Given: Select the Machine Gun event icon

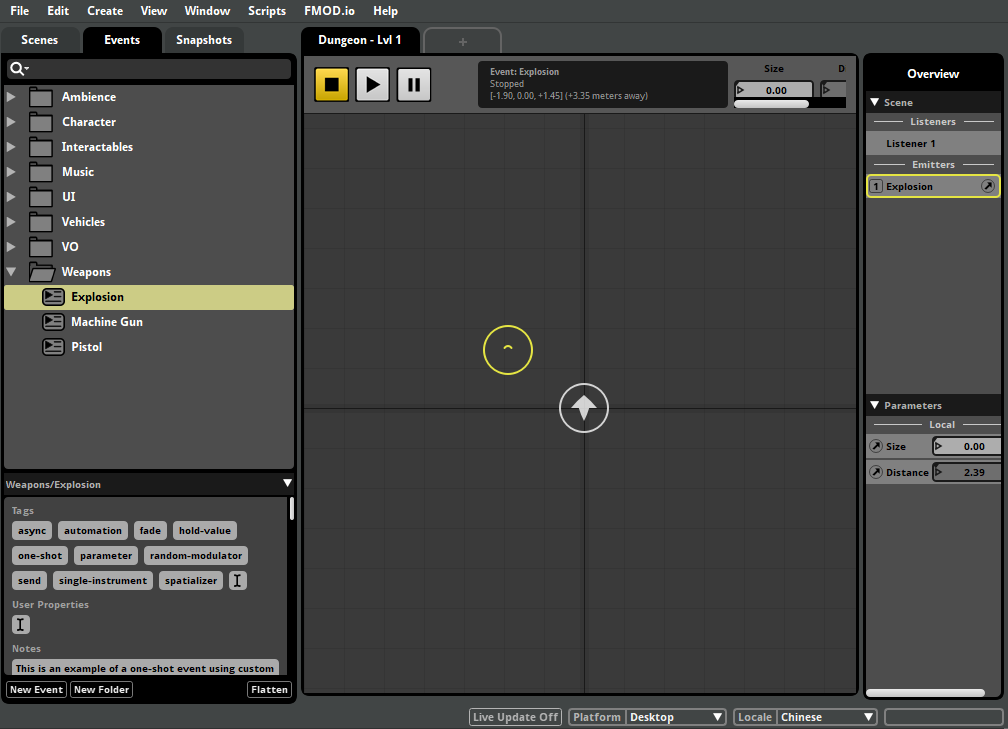Looking at the screenshot, I should tap(53, 322).
